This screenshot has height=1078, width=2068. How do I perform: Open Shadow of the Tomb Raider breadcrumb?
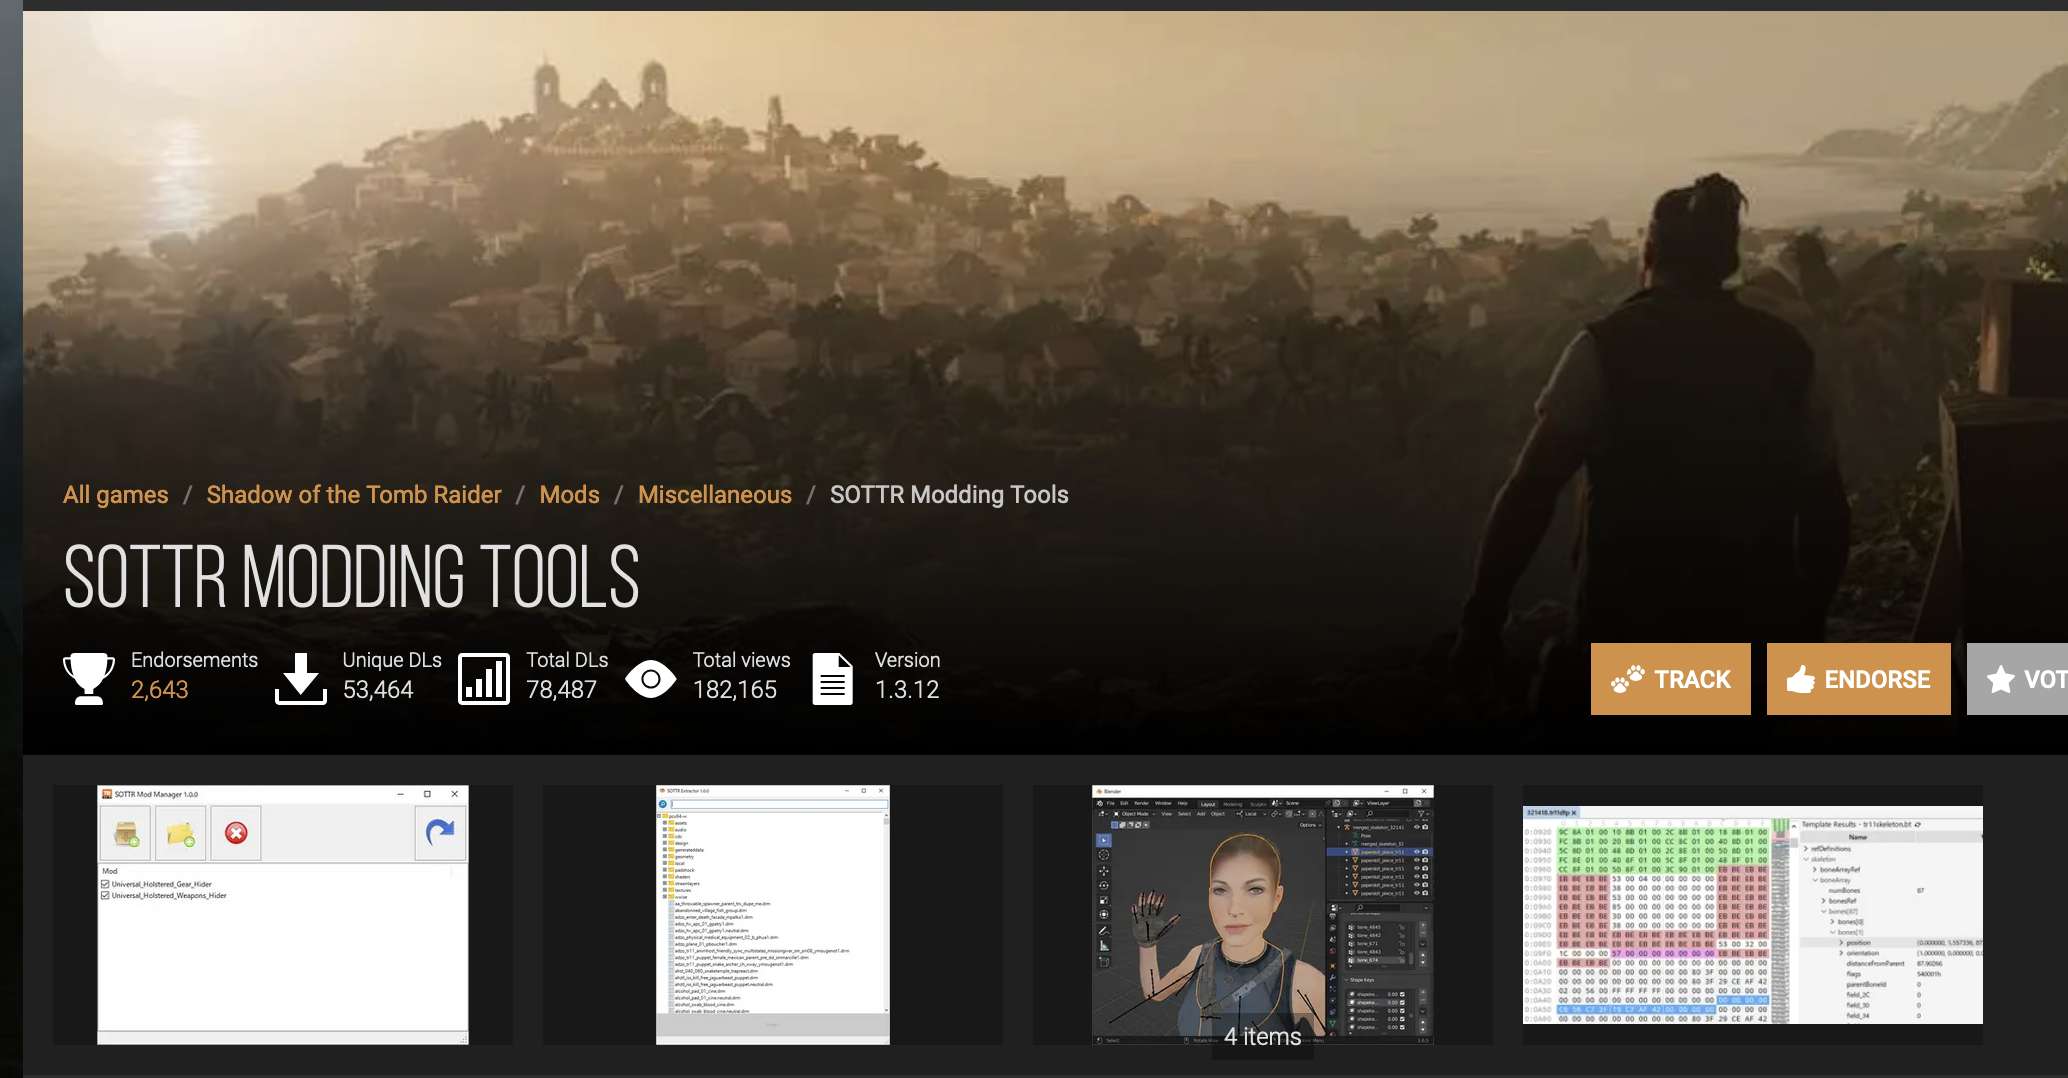(354, 495)
